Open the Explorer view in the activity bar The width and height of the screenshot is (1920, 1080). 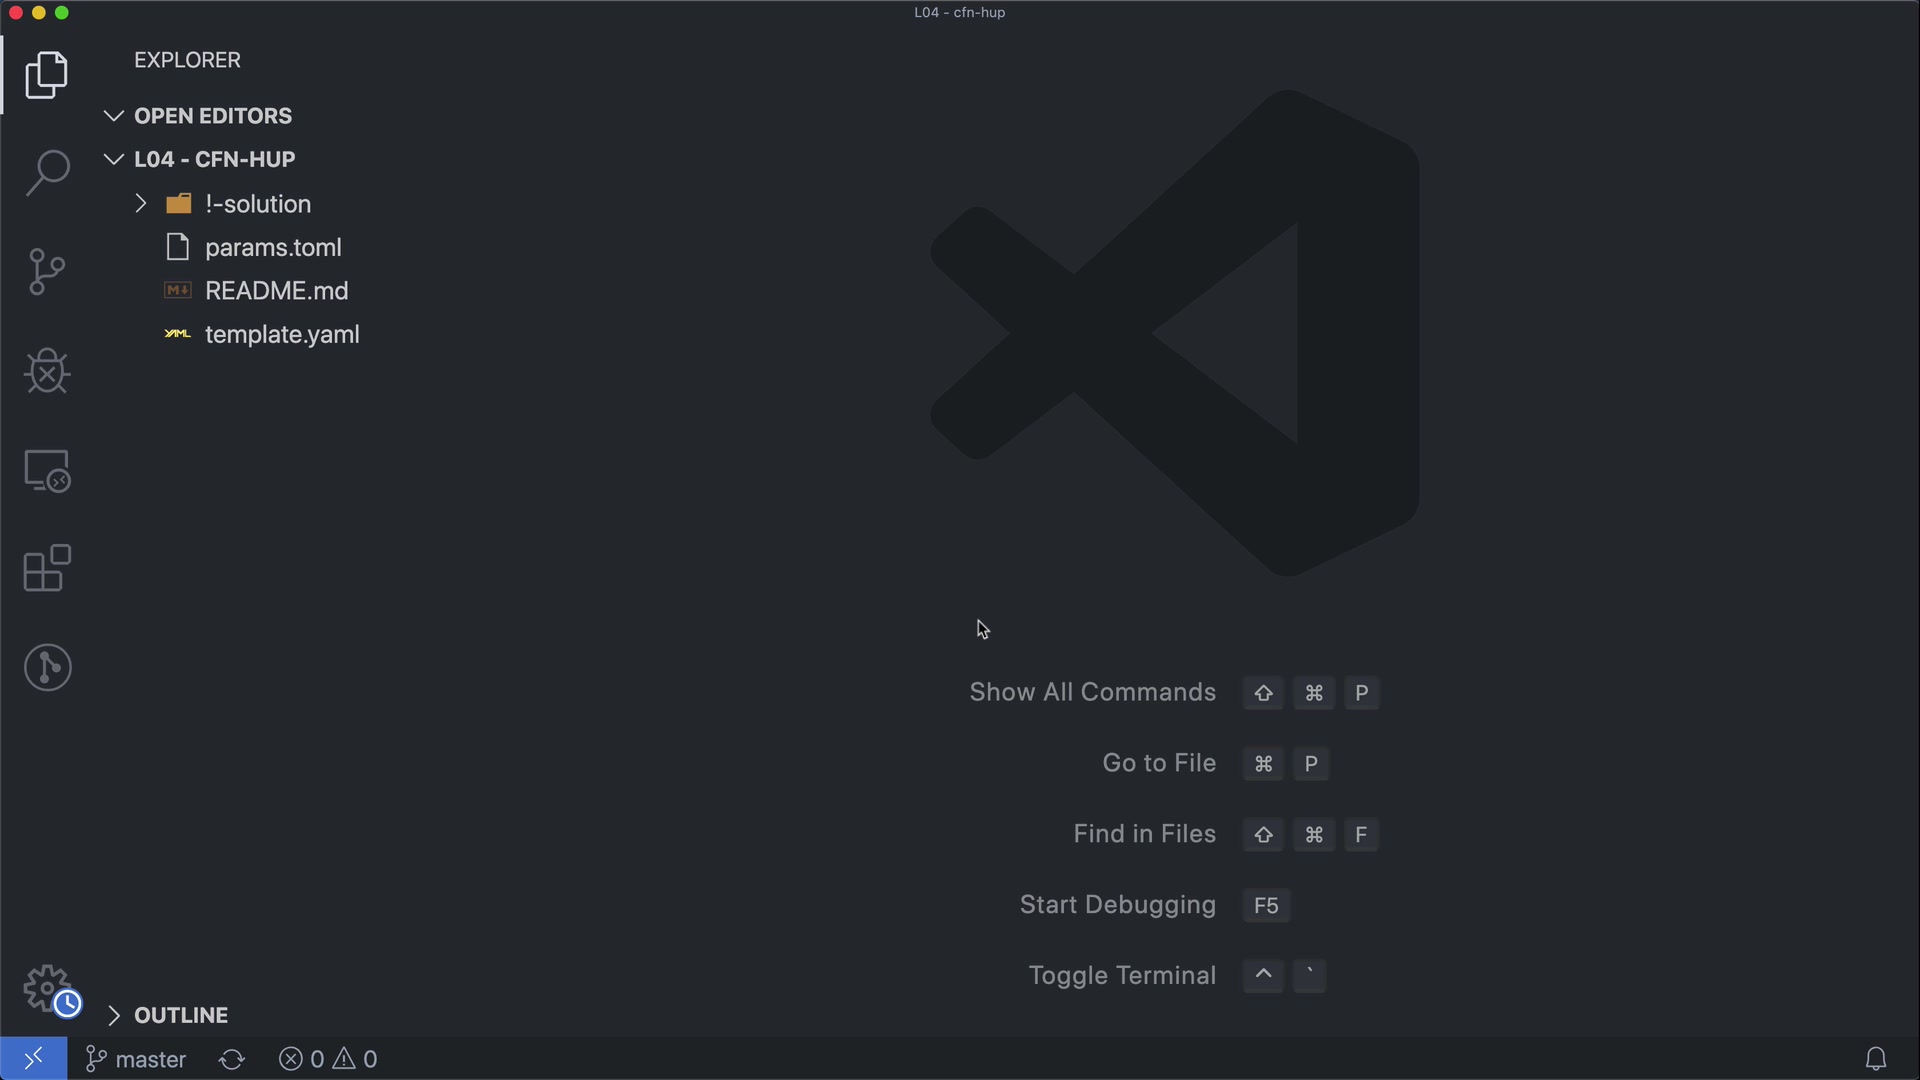(x=47, y=75)
